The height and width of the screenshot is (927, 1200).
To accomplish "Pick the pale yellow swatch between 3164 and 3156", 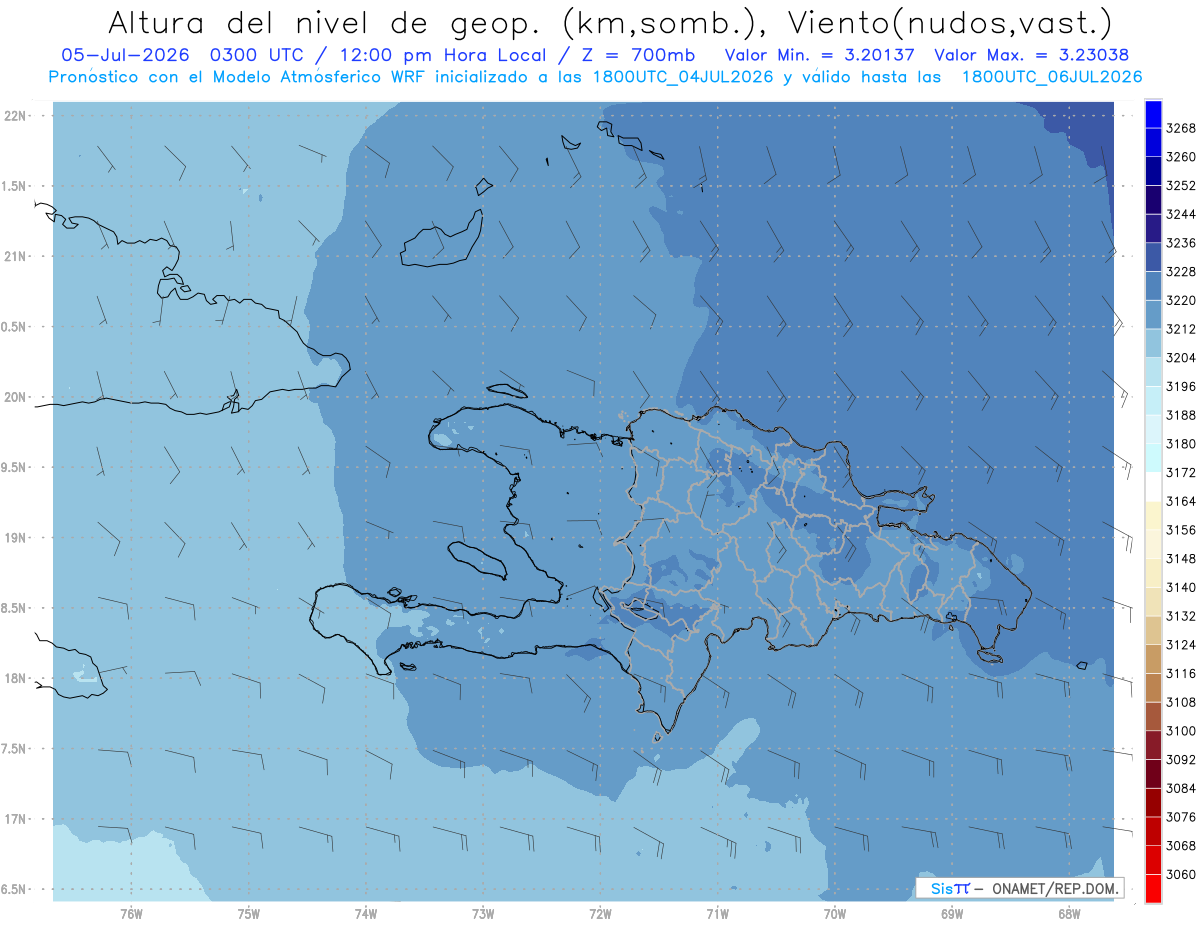I will pos(1153,515).
